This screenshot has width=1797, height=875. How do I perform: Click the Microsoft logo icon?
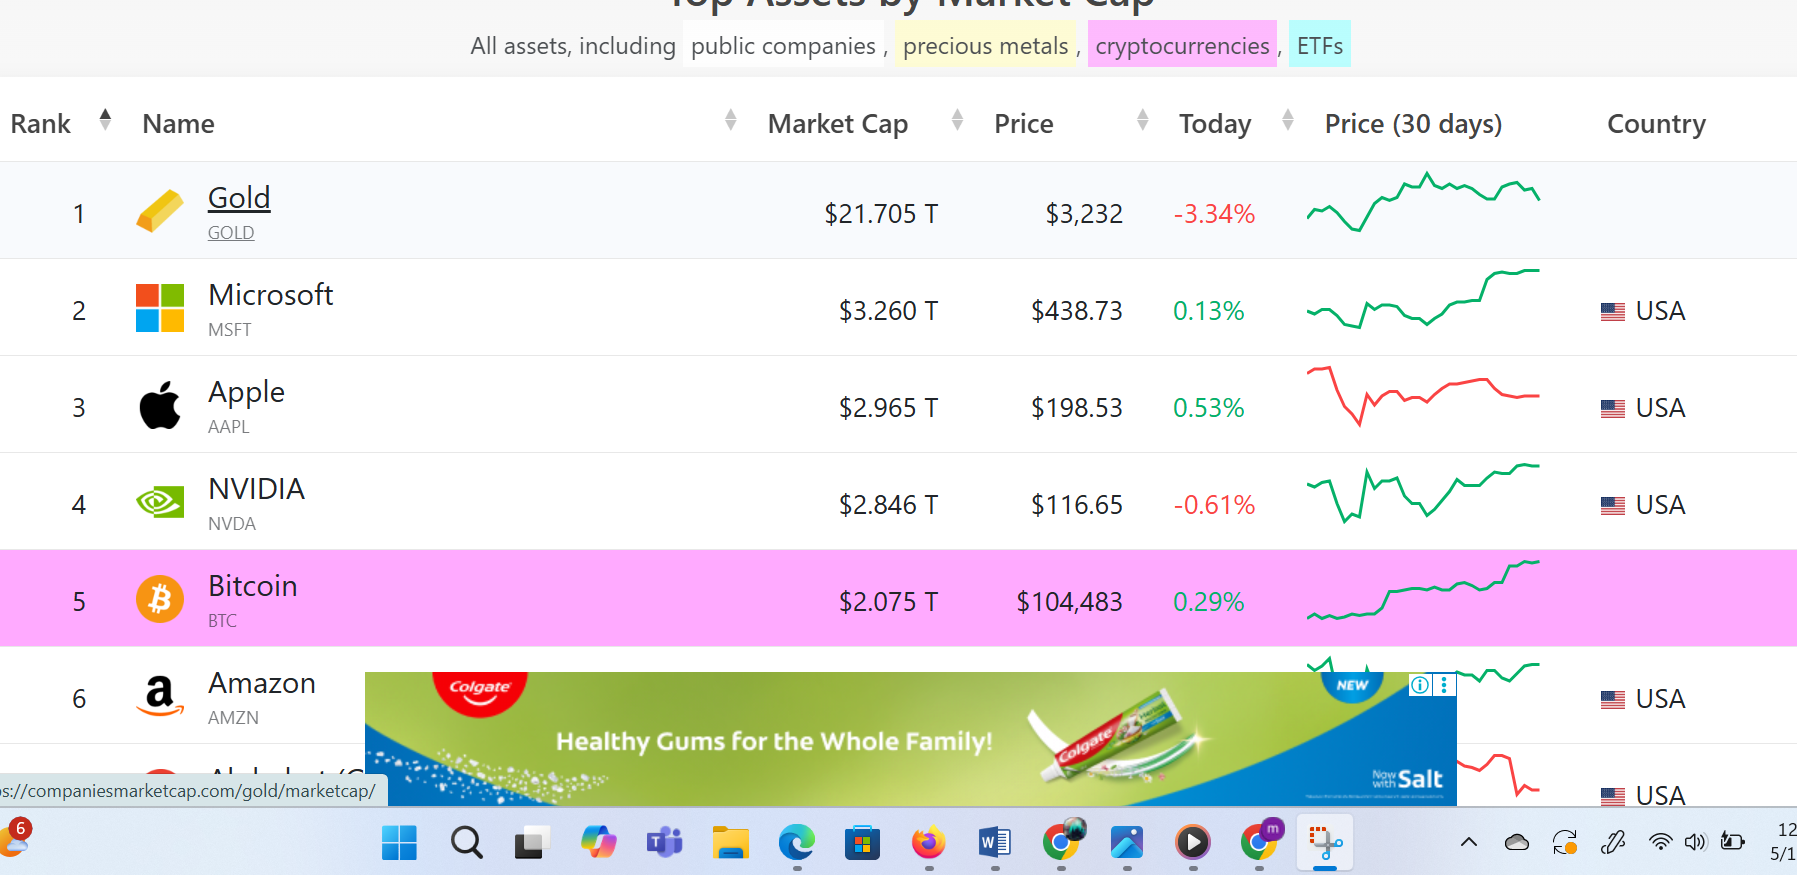point(160,308)
